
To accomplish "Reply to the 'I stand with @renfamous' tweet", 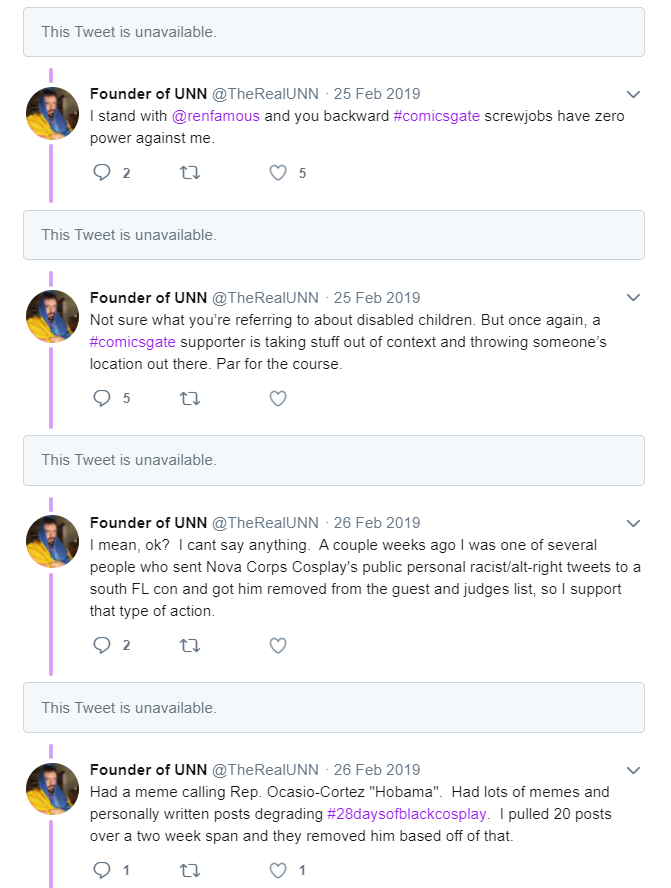I will pos(102,172).
